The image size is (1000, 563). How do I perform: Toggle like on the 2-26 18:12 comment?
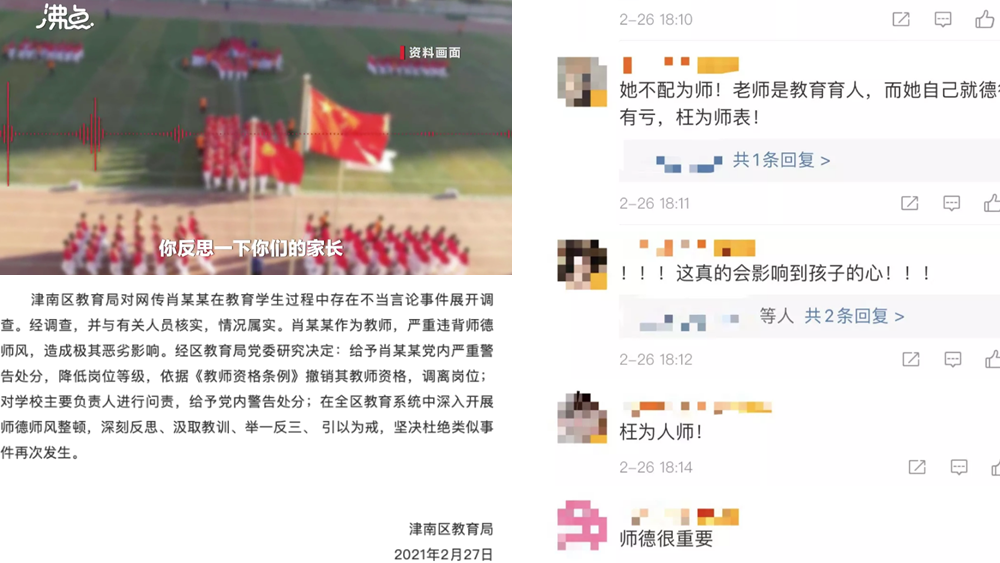tap(993, 359)
